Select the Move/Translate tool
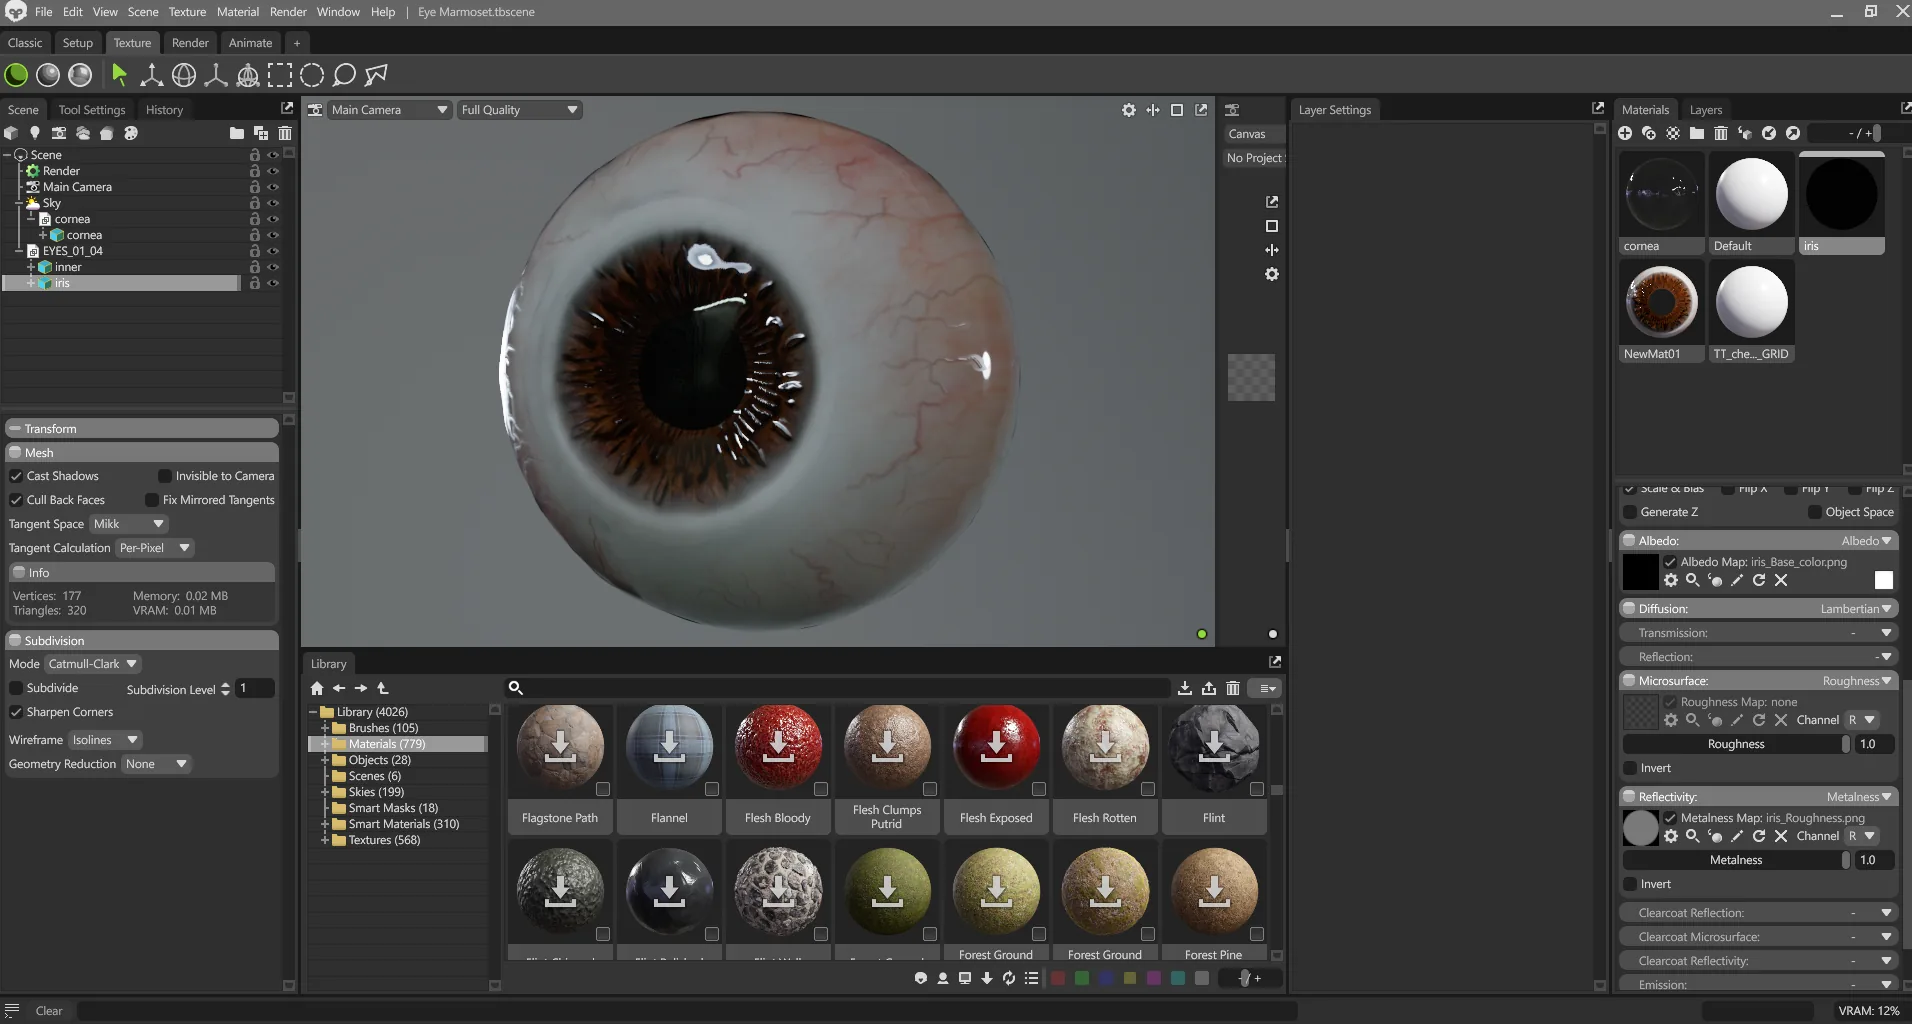 tap(151, 75)
